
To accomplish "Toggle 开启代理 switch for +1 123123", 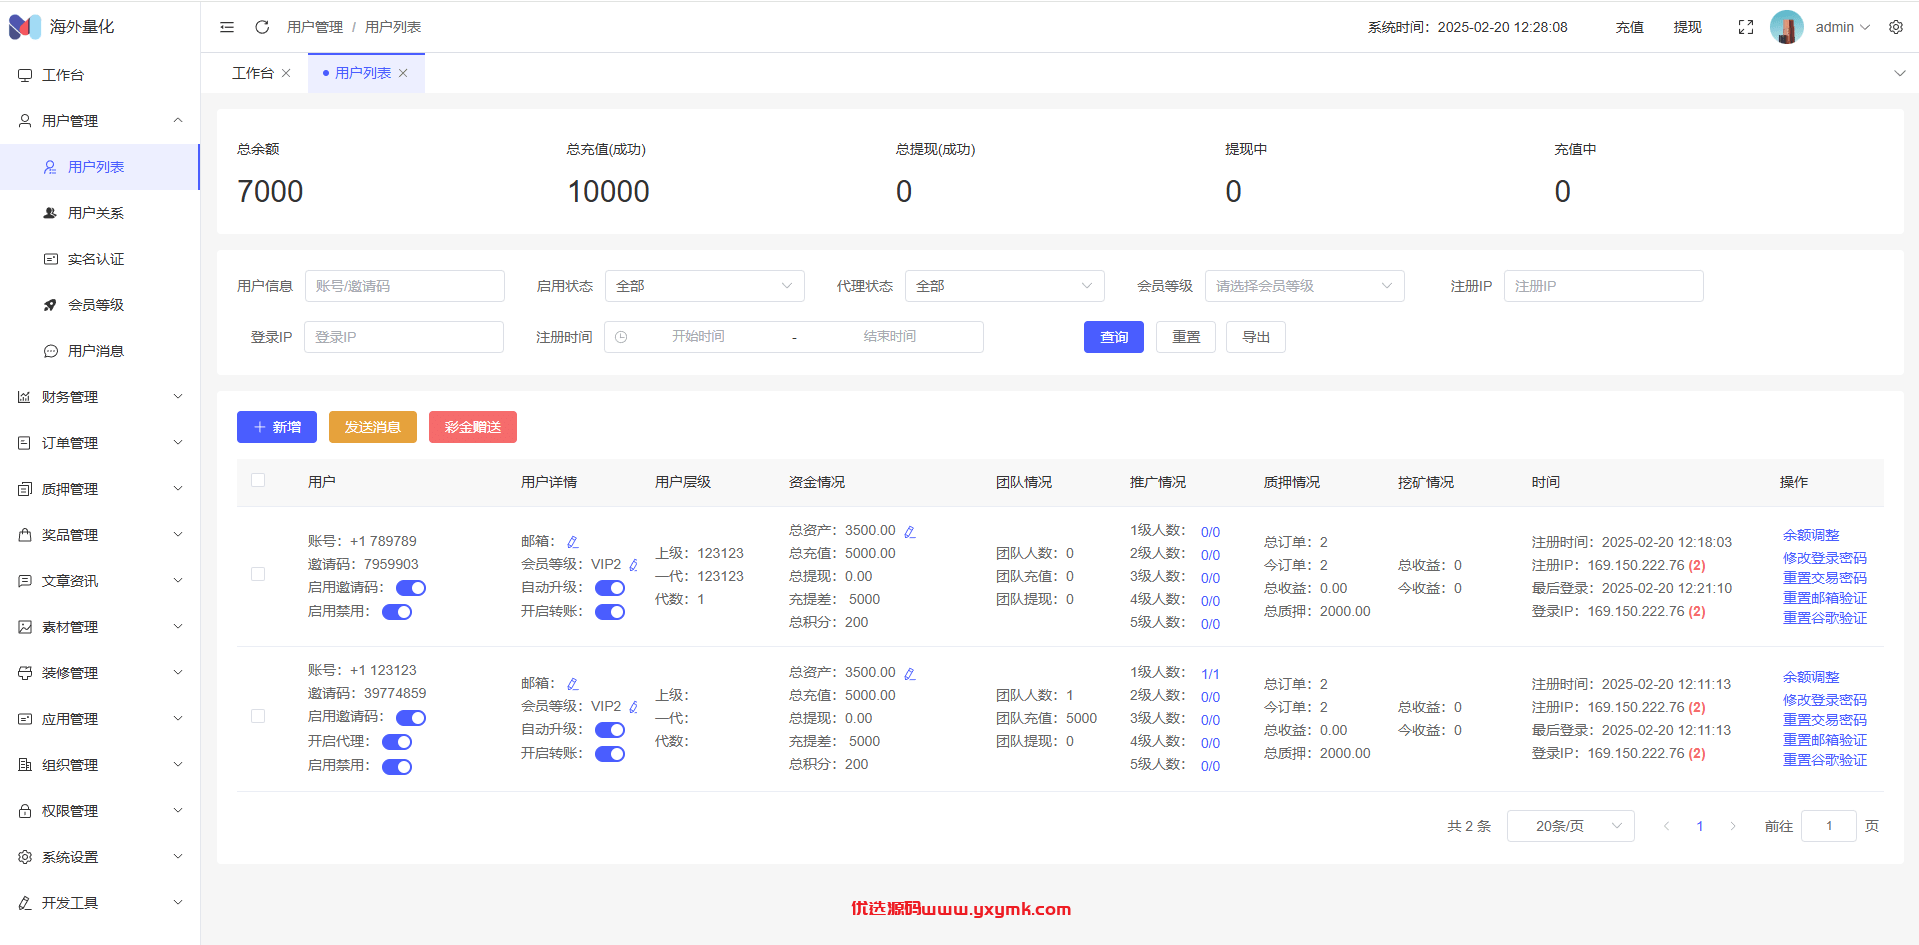I will pyautogui.click(x=397, y=742).
